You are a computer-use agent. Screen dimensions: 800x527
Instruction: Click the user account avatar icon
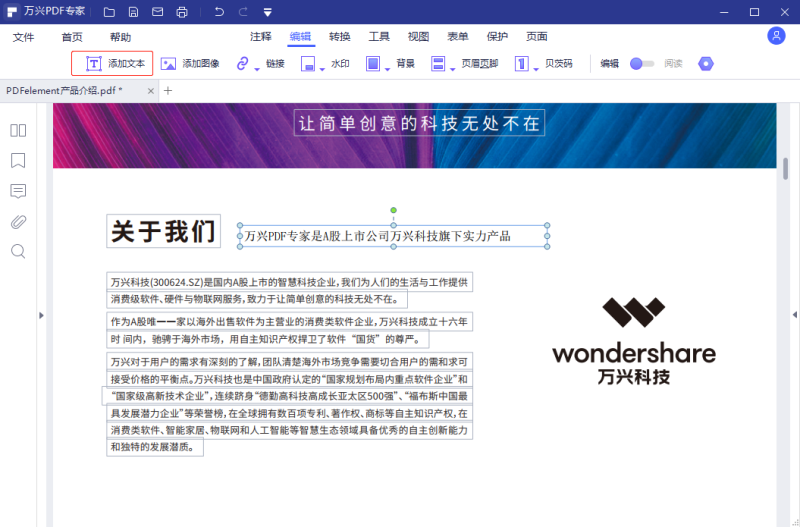click(x=776, y=36)
